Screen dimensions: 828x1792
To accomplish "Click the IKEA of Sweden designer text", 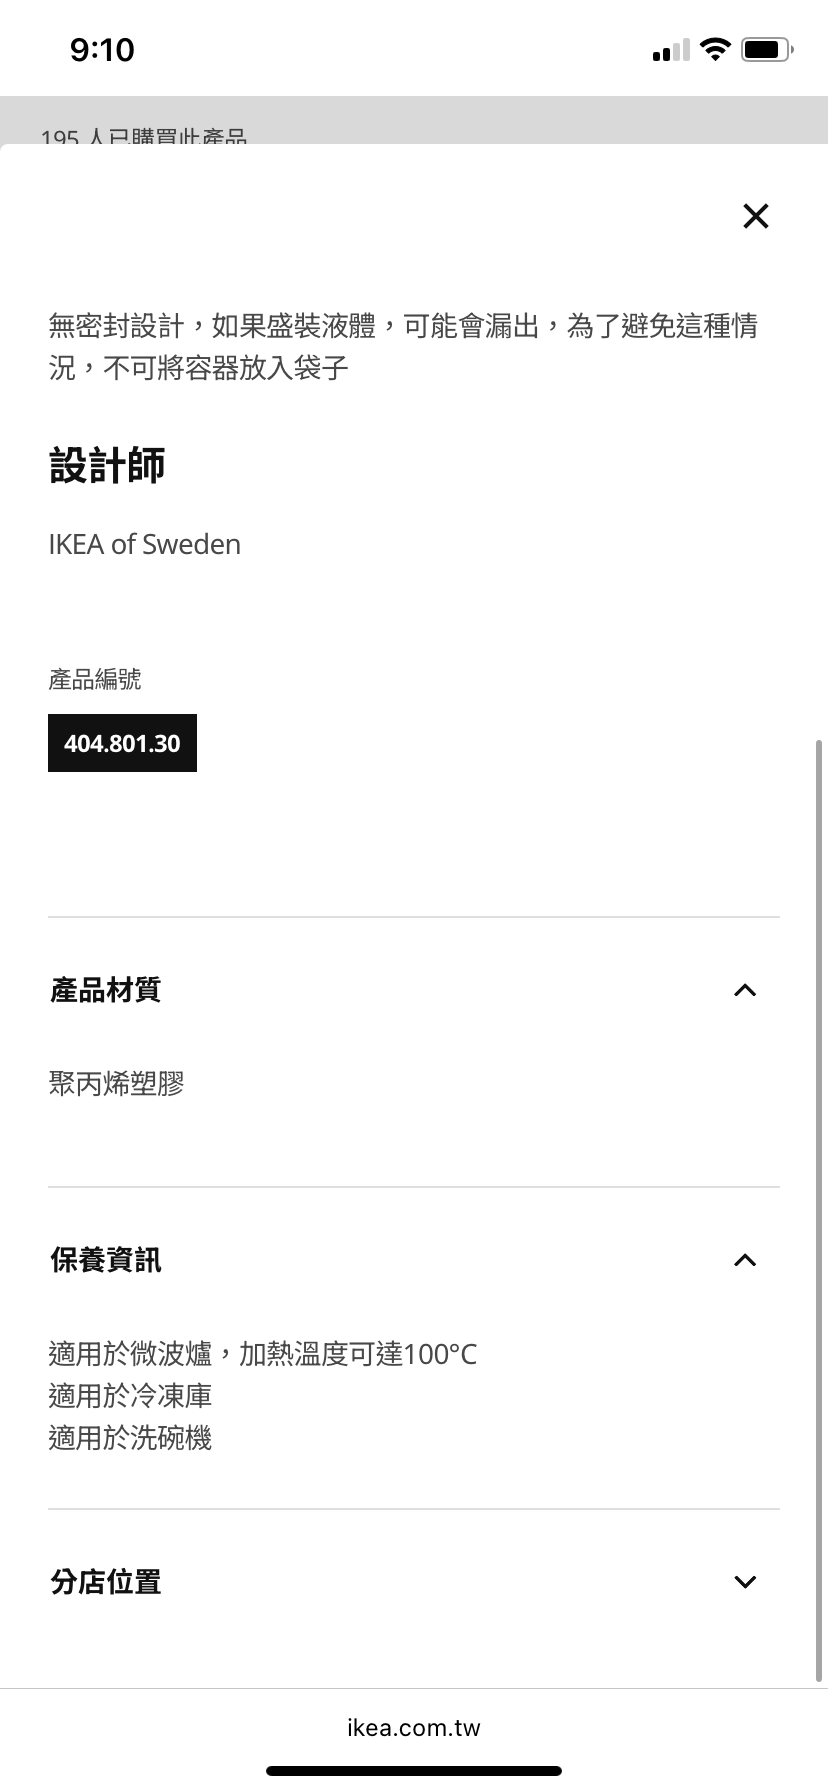I will pos(145,544).
